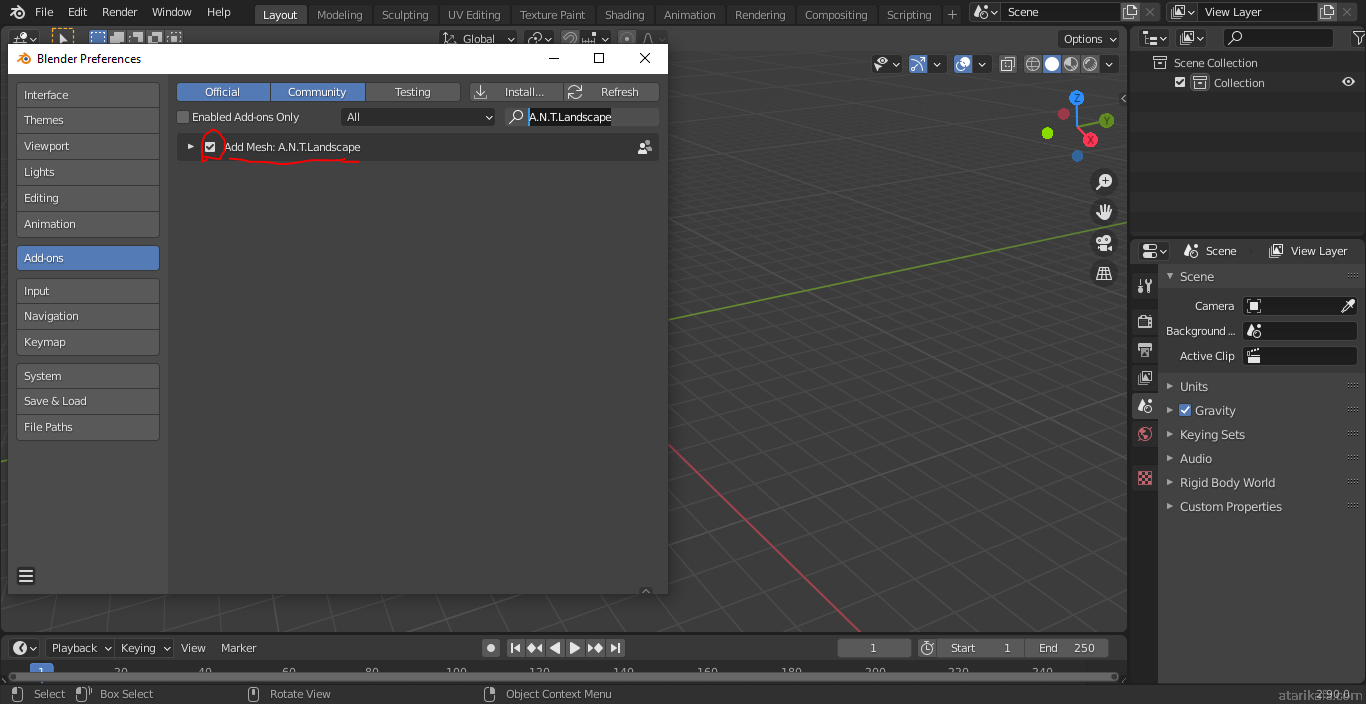Disable the A.N.T.Landscape add-on checkbox

pos(210,147)
